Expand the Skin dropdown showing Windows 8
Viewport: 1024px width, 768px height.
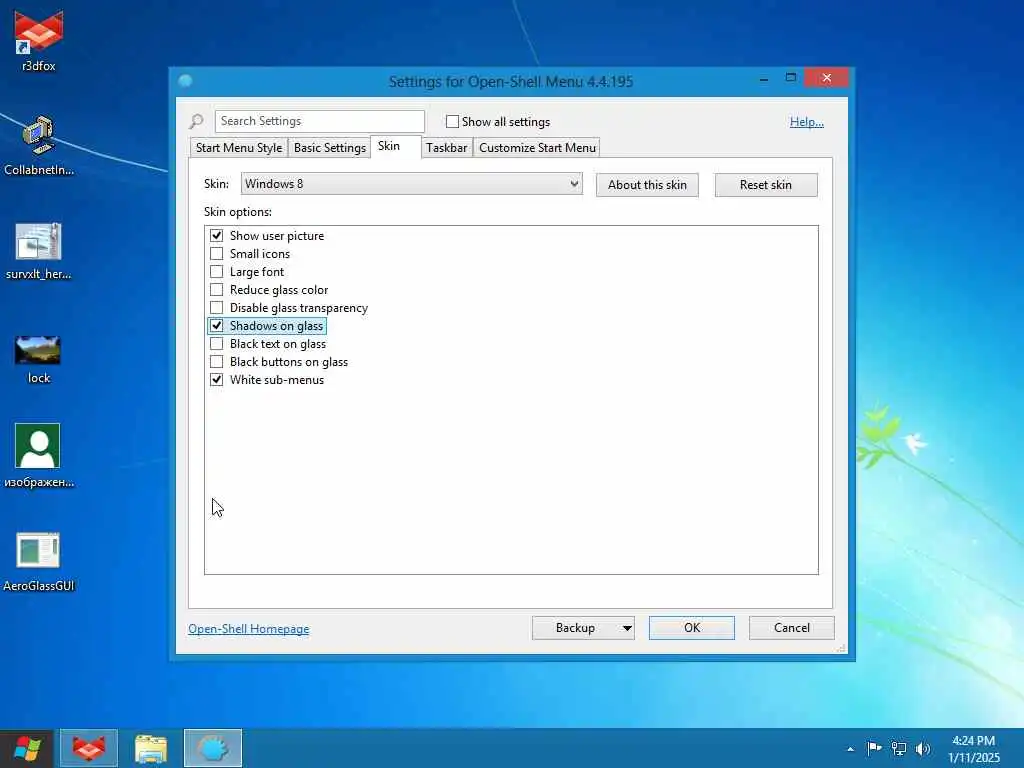pyautogui.click(x=411, y=184)
